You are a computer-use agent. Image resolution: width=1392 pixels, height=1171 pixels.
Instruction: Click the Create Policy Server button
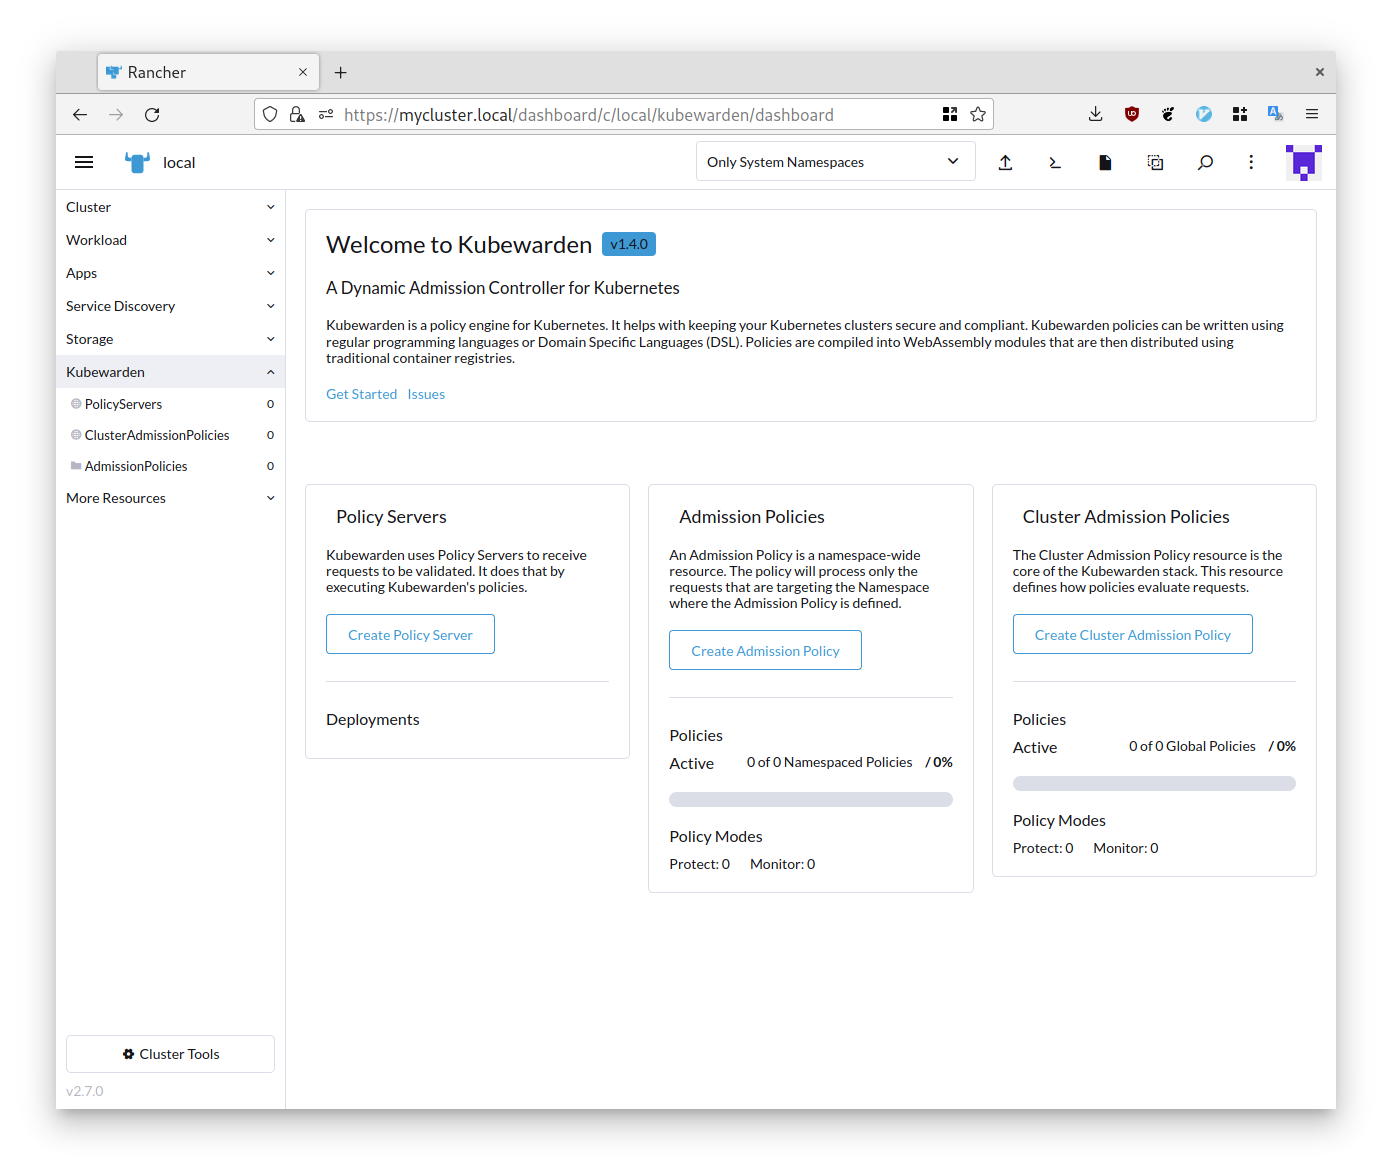click(410, 634)
